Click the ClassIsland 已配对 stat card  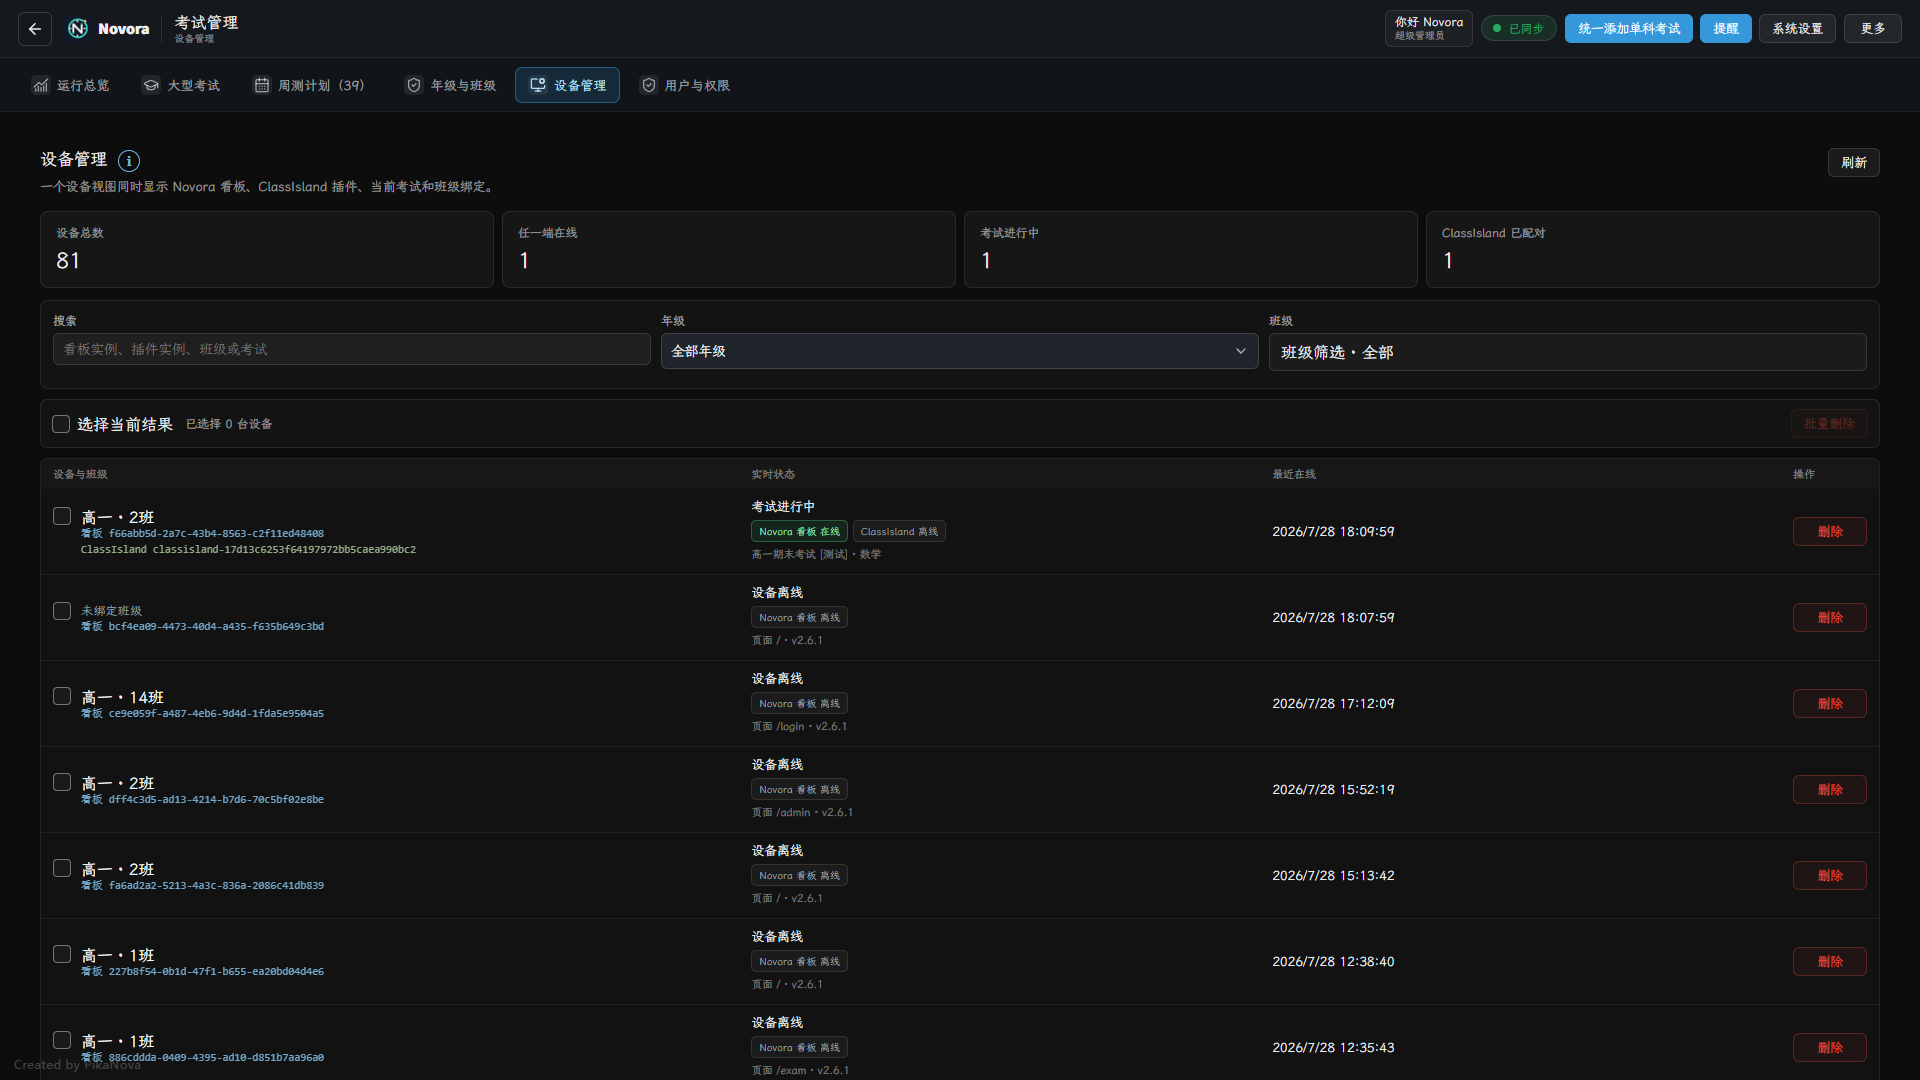[x=1652, y=249]
